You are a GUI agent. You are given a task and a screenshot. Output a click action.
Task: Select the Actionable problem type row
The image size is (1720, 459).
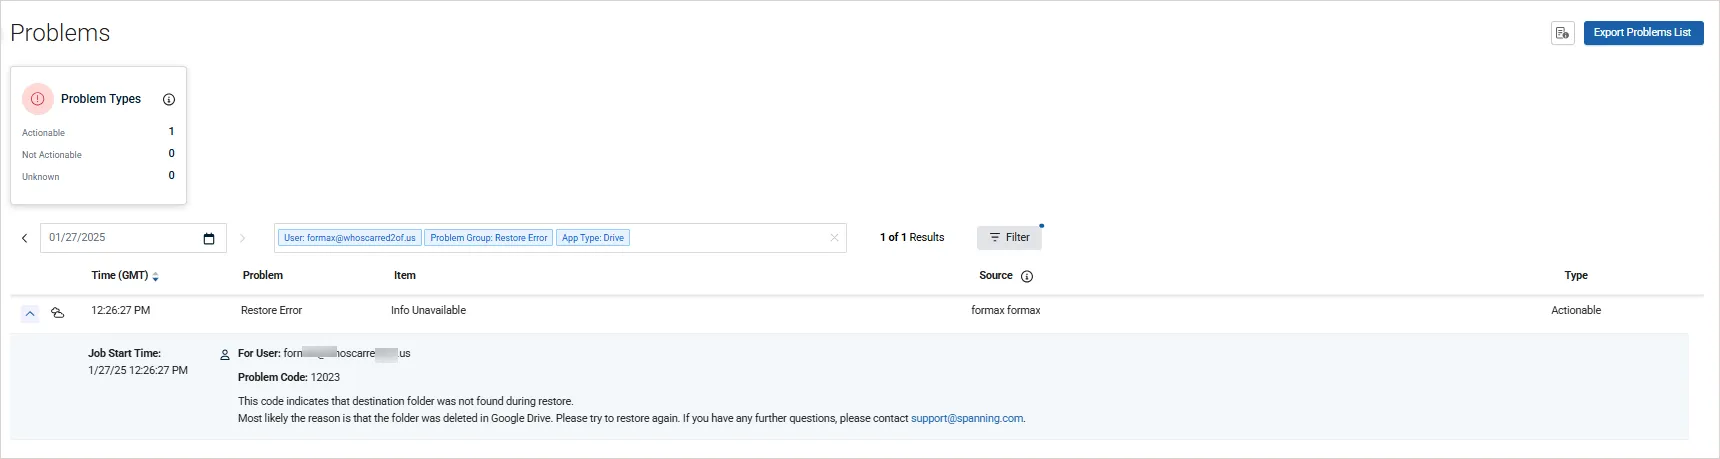[x=98, y=132]
